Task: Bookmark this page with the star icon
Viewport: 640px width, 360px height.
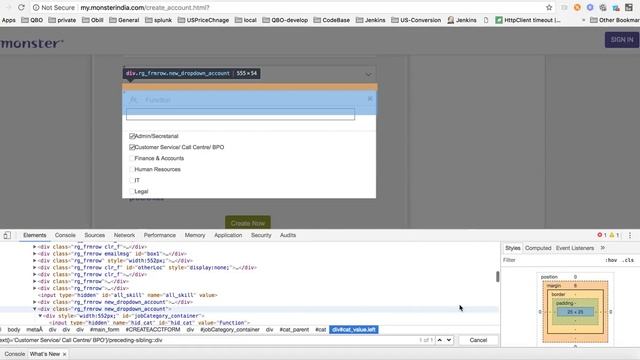Action: [549, 7]
